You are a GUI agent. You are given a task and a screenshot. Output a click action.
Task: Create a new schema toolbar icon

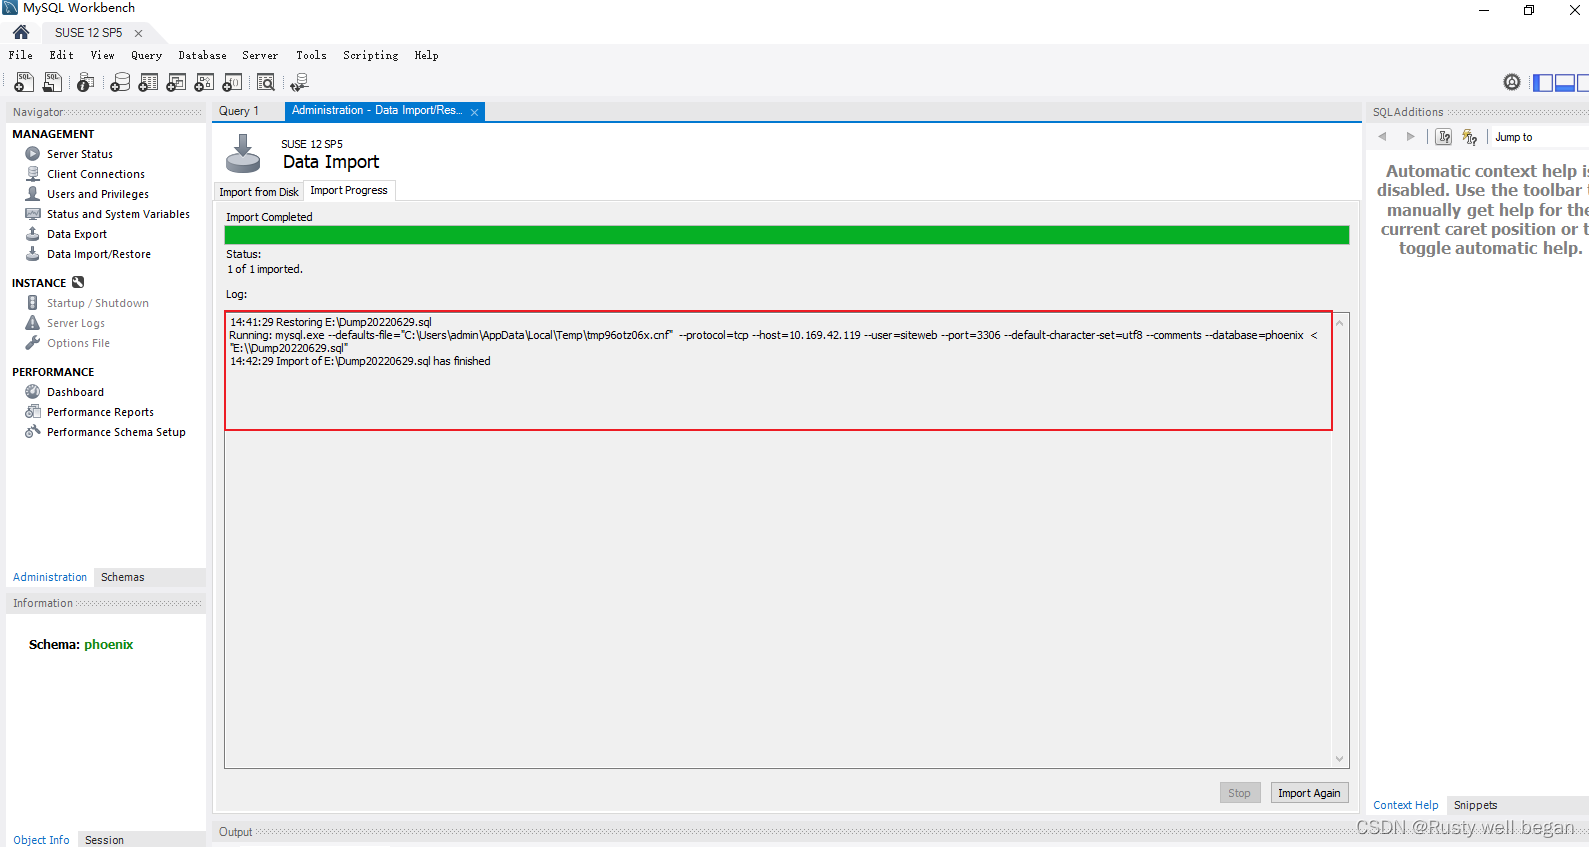pos(120,82)
